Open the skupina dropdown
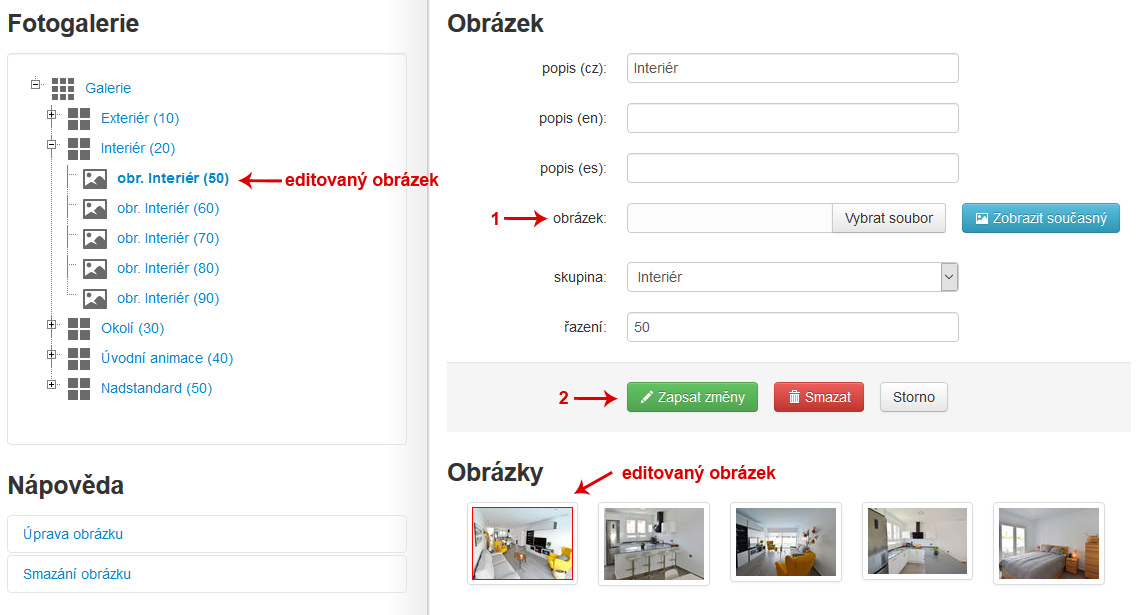This screenshot has width=1137, height=615. [x=792, y=277]
